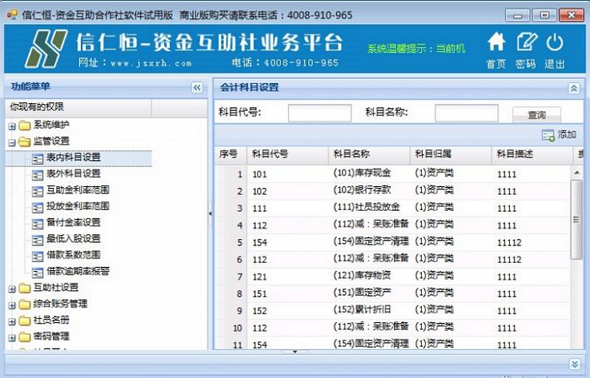Click the 监管设置 open folder icon
Image resolution: width=590 pixels, height=378 pixels.
coord(24,142)
